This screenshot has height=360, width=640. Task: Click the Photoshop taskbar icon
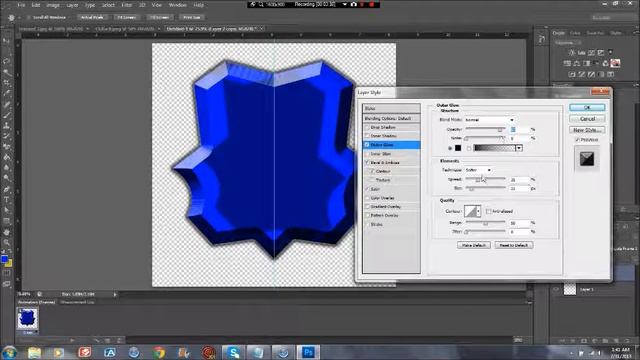point(308,352)
